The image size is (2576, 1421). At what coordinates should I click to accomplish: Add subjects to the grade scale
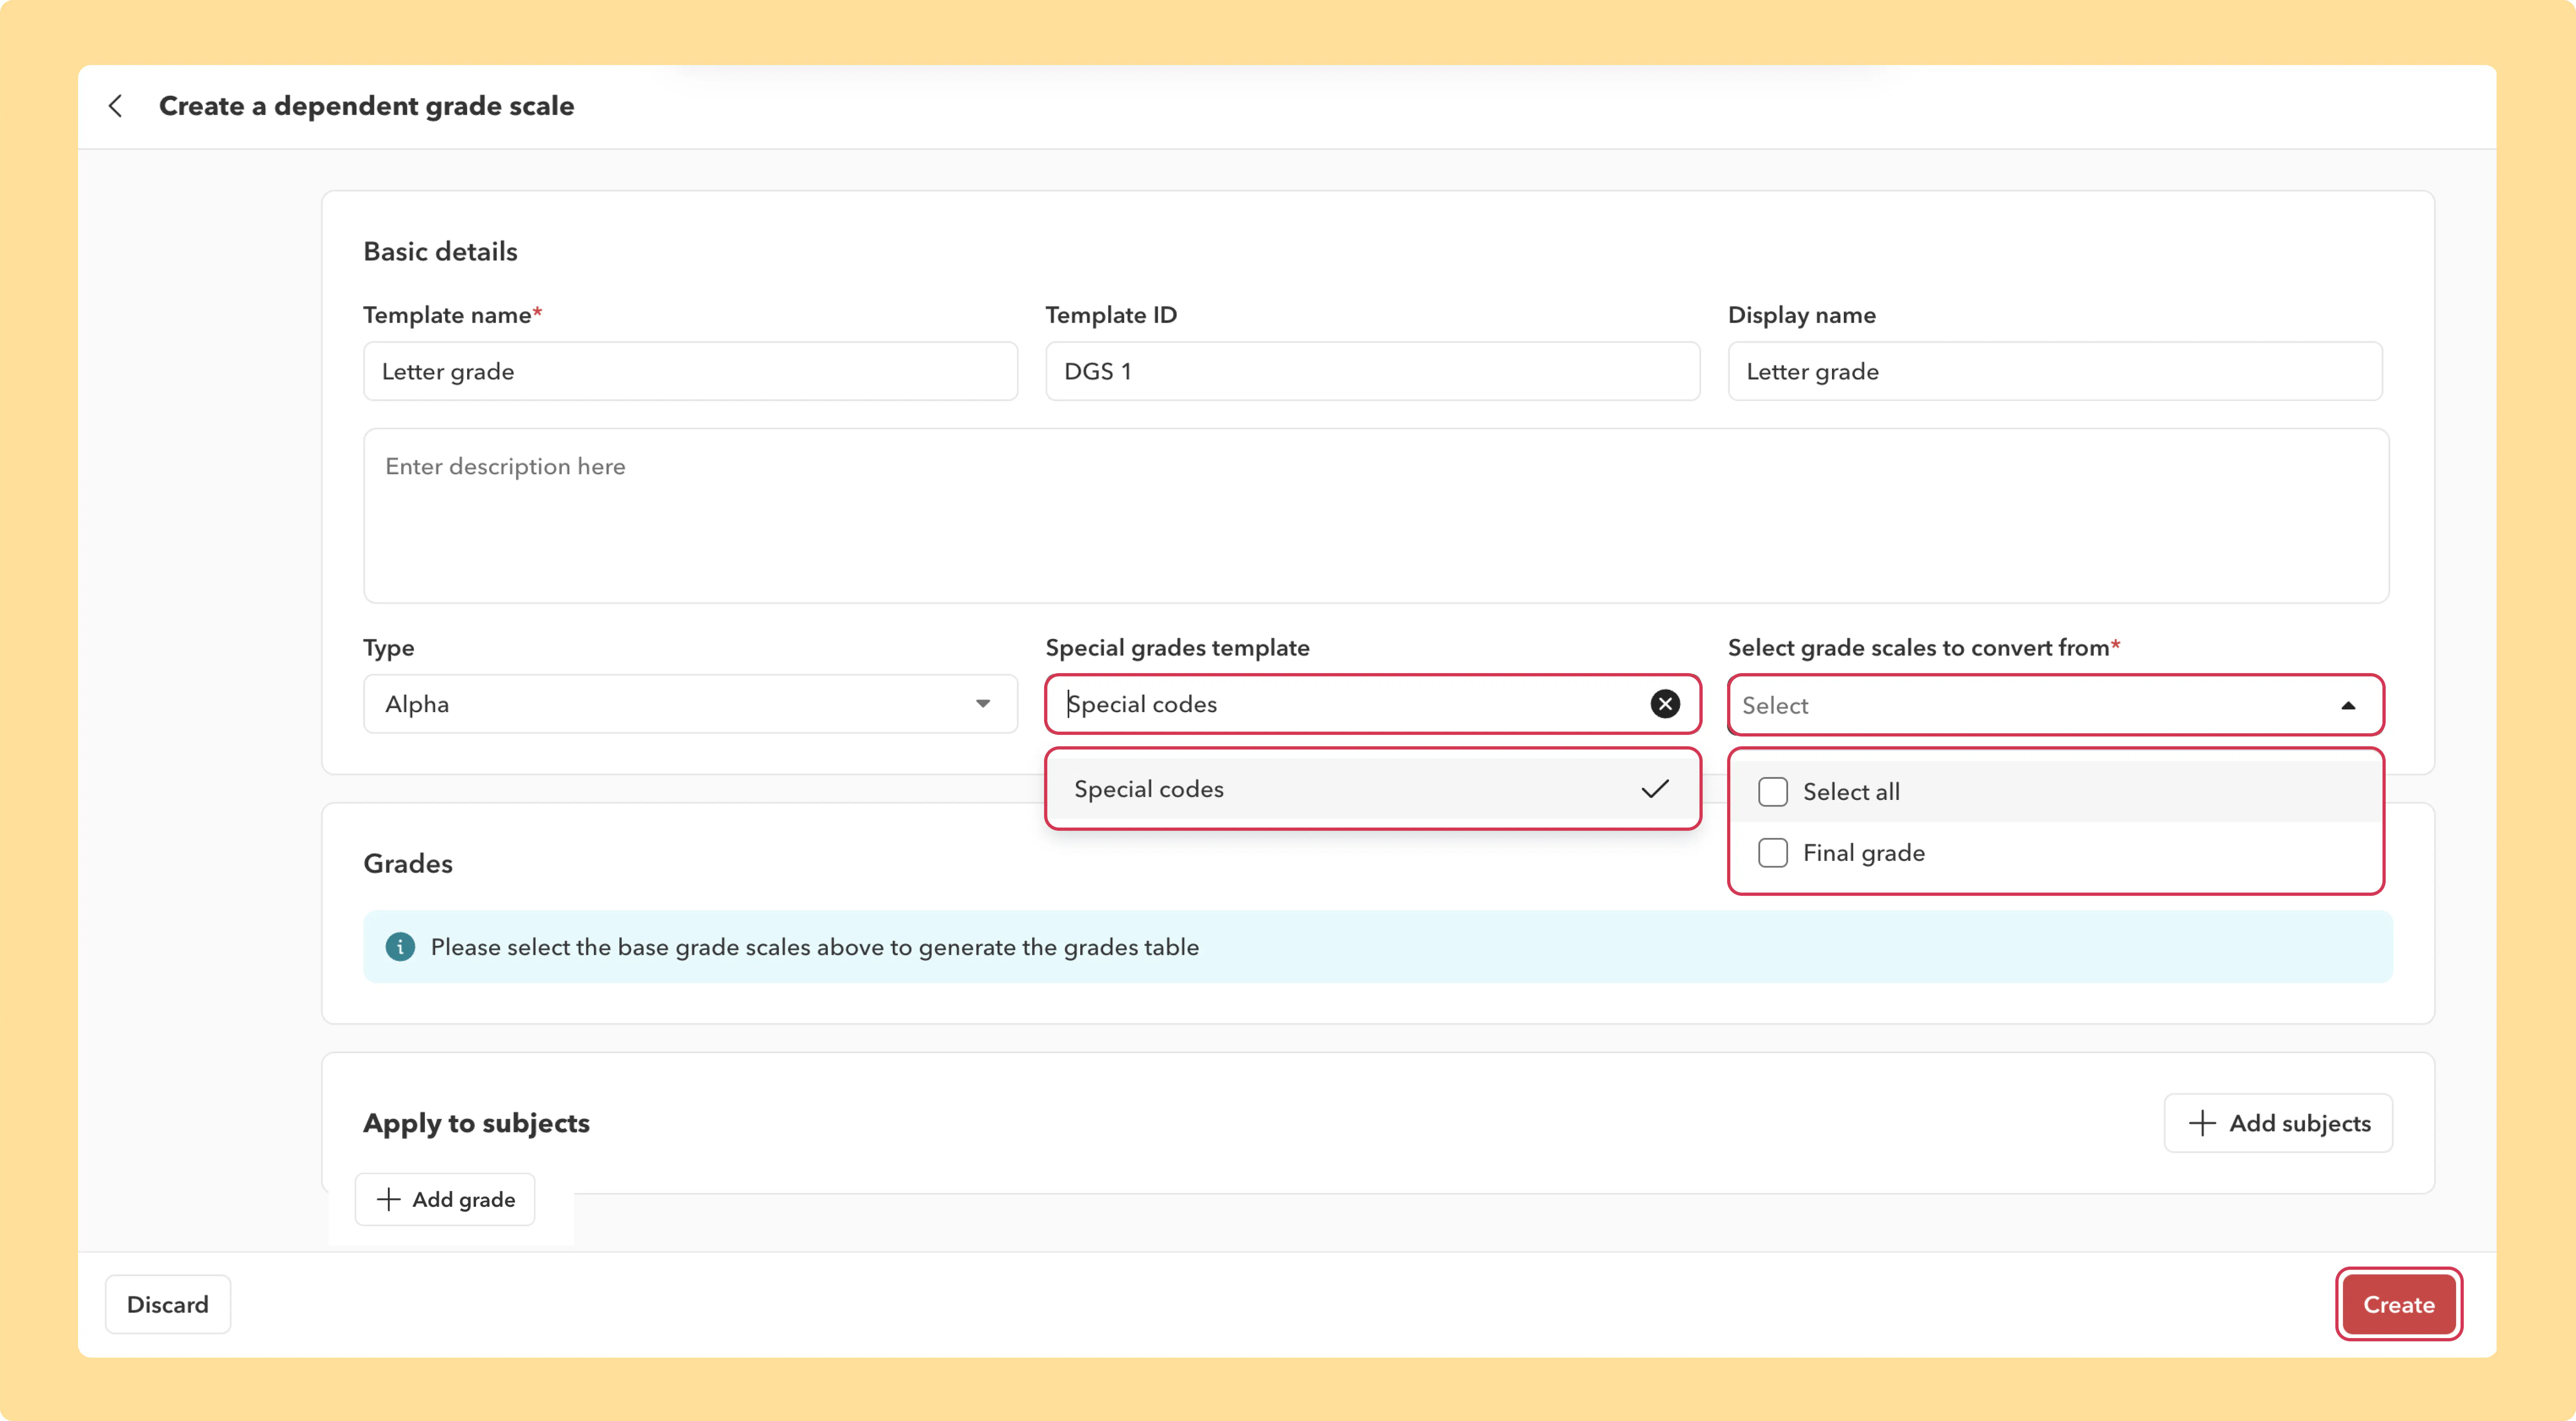click(x=2278, y=1123)
